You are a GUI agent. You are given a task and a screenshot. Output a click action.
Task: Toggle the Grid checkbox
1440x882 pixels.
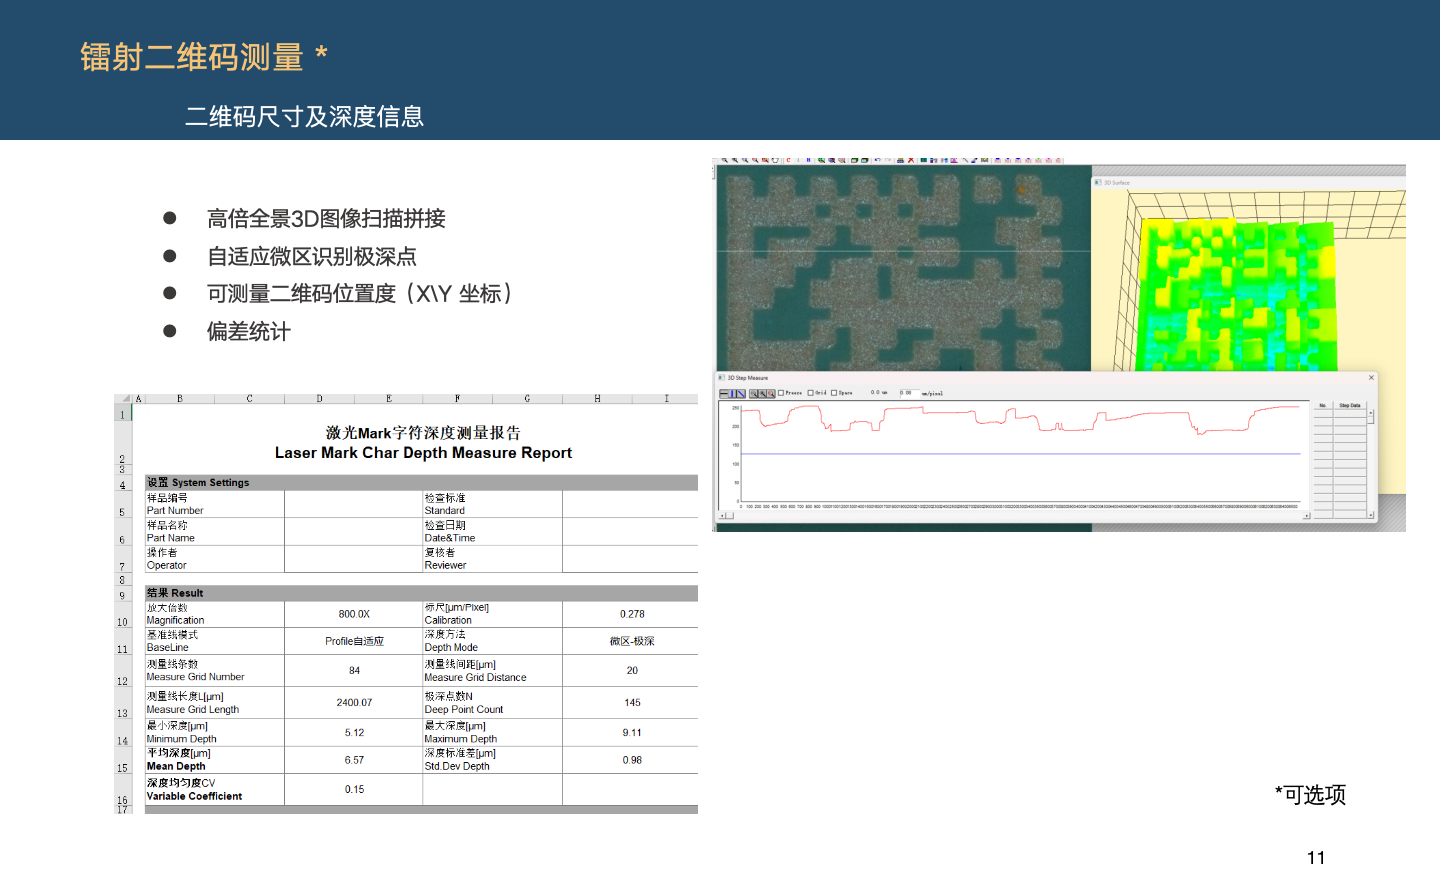(811, 393)
